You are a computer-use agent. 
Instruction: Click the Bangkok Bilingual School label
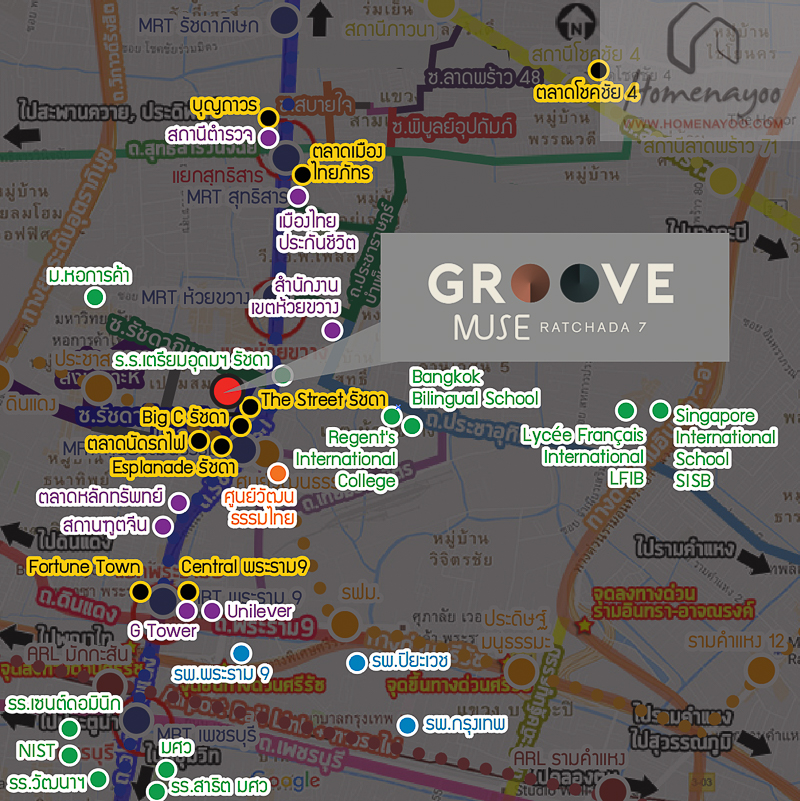tap(475, 388)
